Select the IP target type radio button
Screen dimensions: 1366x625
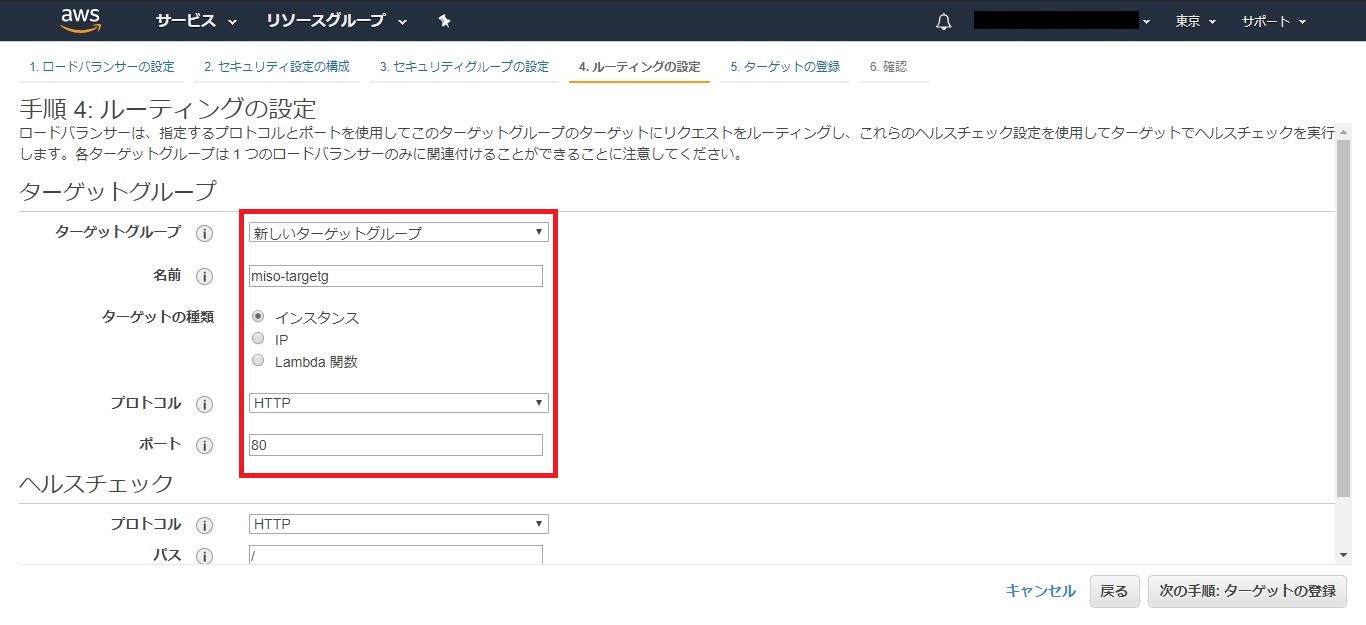[258, 339]
